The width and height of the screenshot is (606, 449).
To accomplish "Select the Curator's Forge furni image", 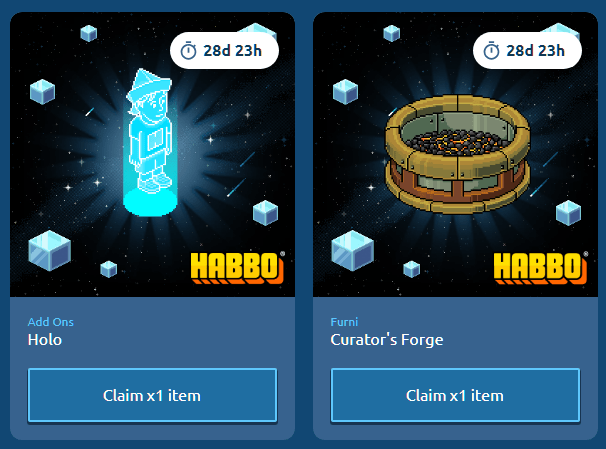I will click(x=457, y=153).
